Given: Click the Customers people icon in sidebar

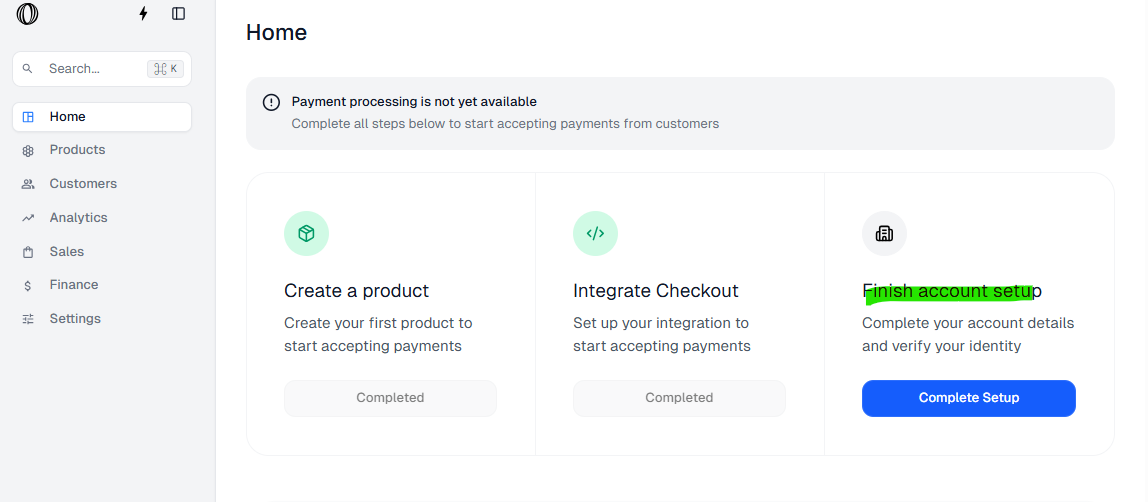Looking at the screenshot, I should pyautogui.click(x=28, y=184).
